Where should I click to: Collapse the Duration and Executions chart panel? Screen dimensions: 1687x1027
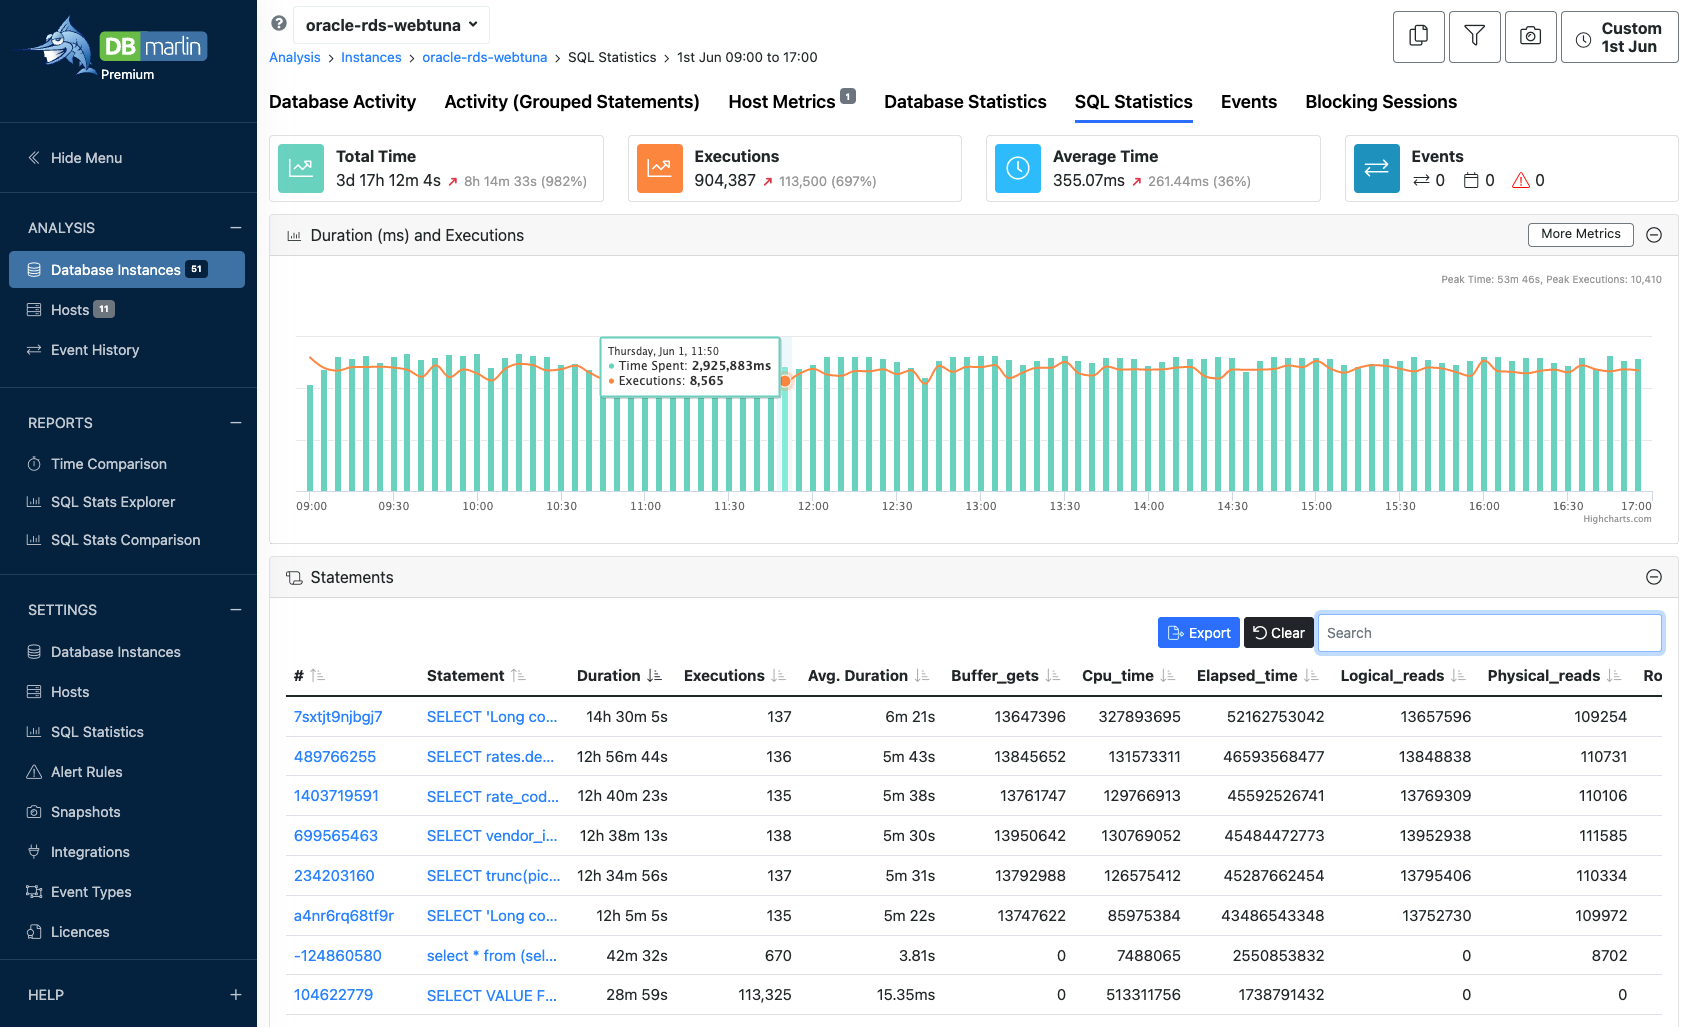coord(1654,235)
